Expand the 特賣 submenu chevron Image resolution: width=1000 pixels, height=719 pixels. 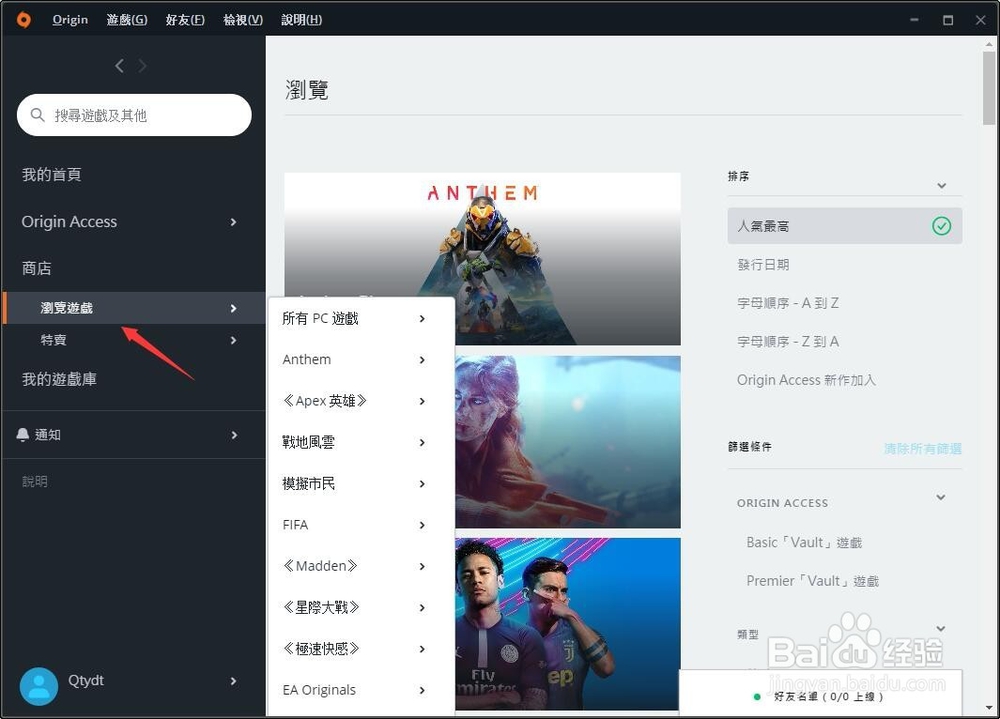233,340
